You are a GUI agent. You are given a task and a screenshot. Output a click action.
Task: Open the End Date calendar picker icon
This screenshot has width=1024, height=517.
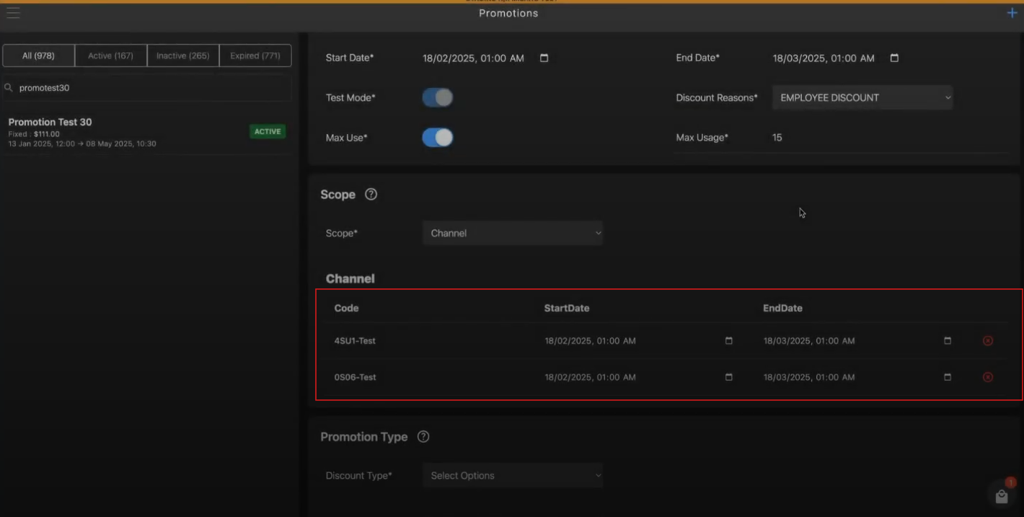pos(894,58)
